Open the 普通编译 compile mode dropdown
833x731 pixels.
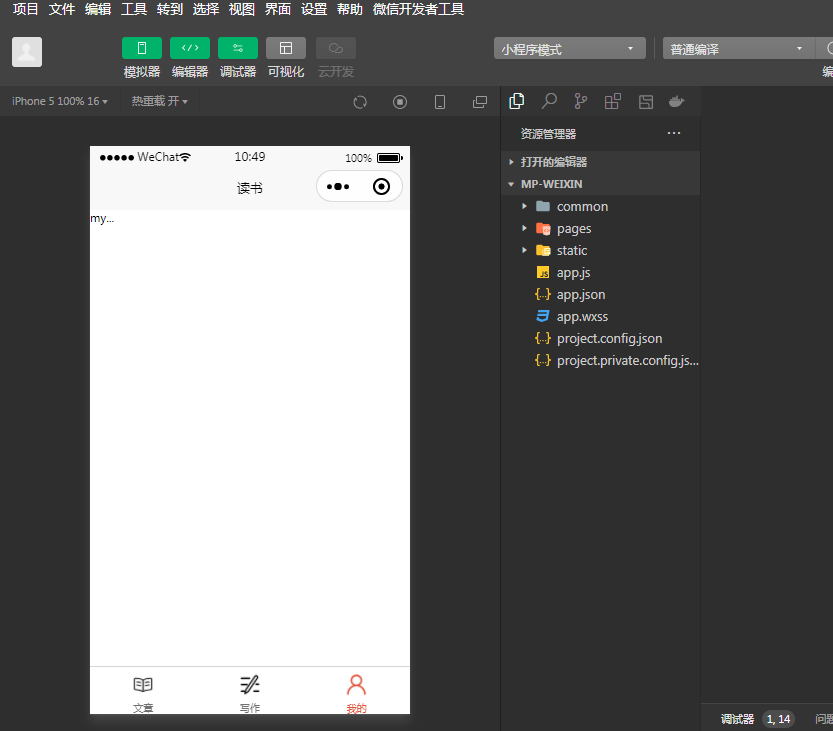(x=738, y=48)
